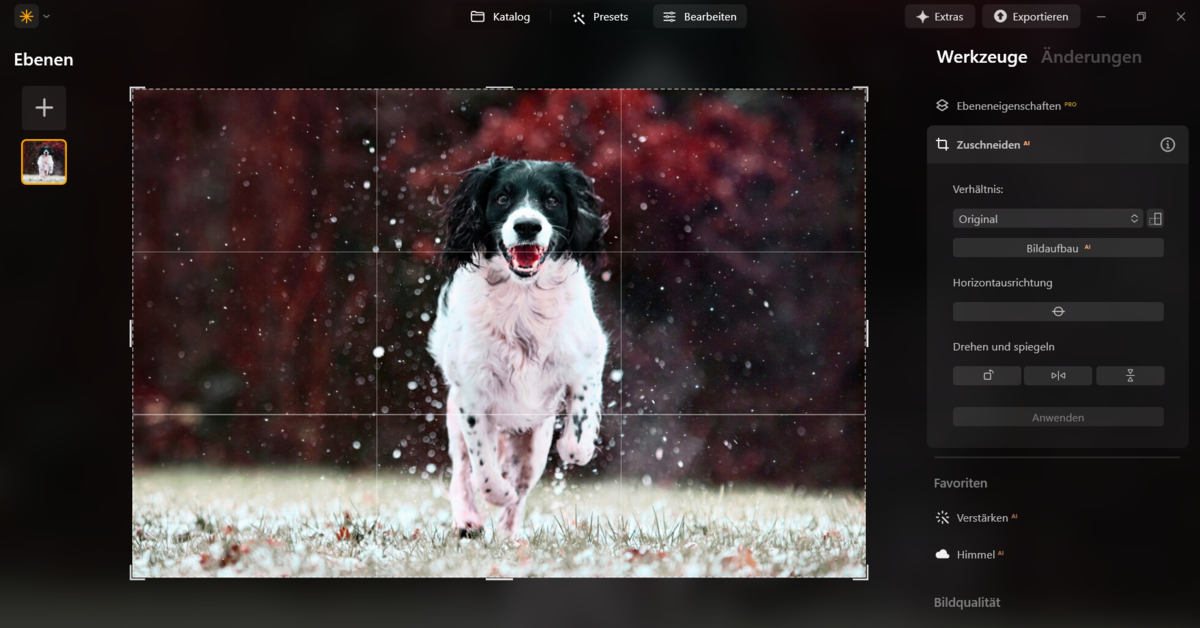Viewport: 1200px width, 628px height.
Task: Click the Exportieren button
Action: coord(1031,16)
